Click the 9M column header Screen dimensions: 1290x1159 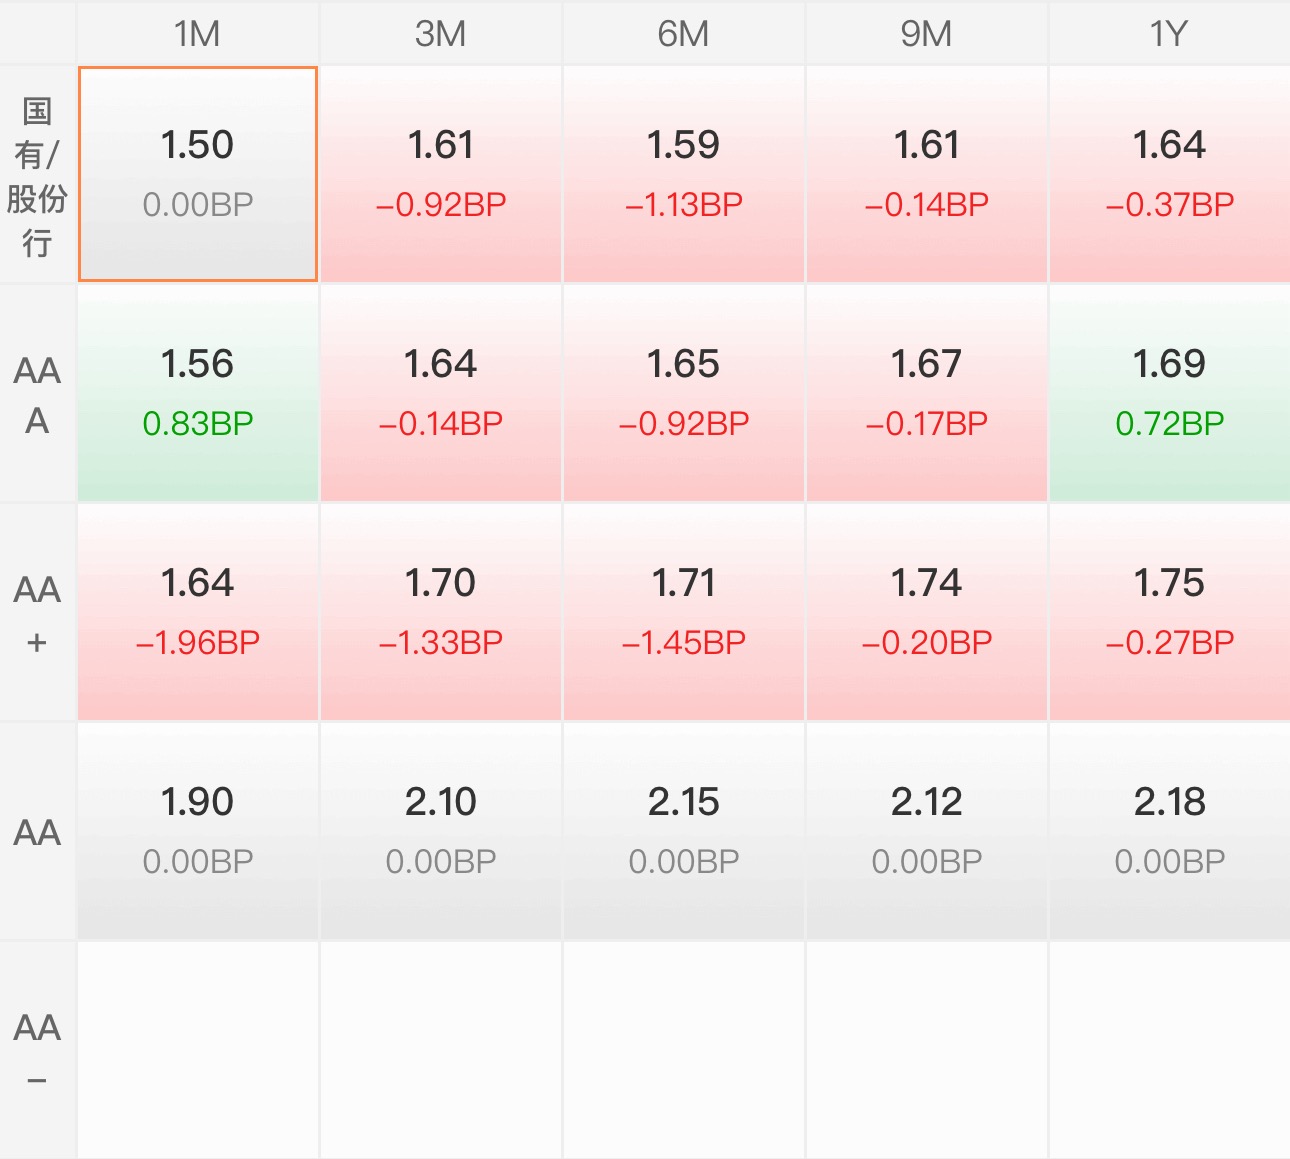coord(927,33)
